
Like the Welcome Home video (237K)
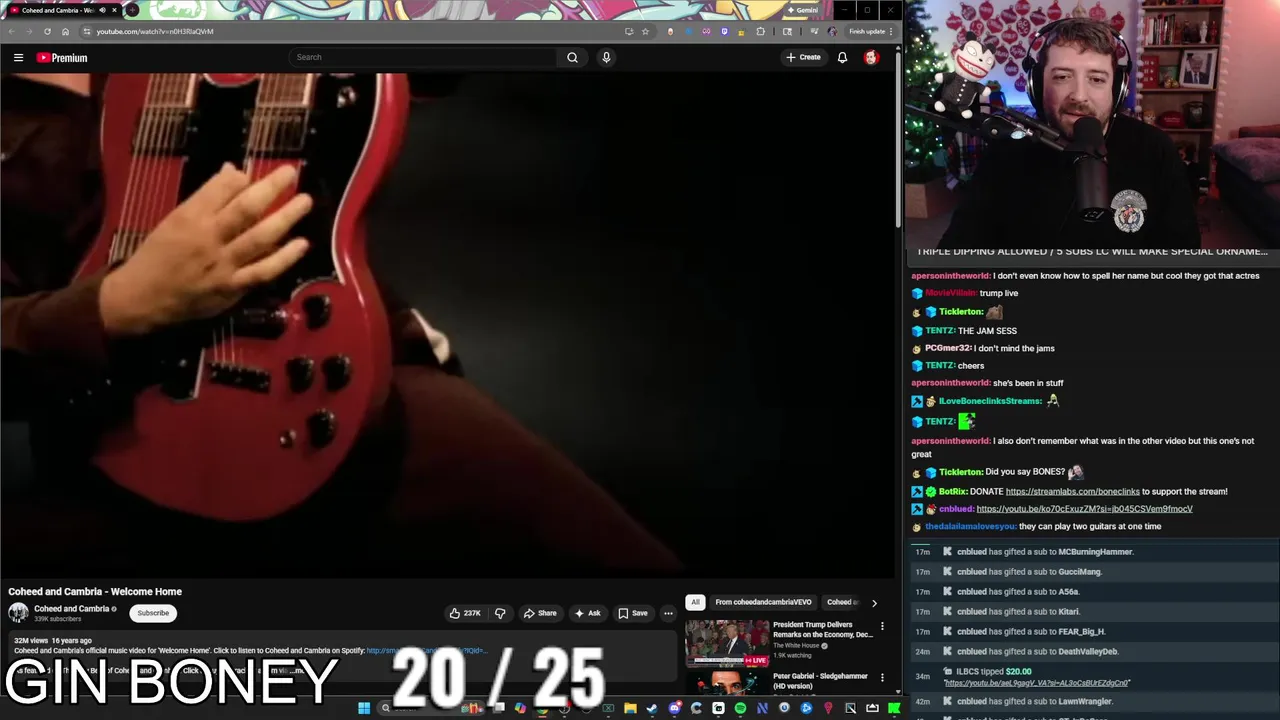465,613
